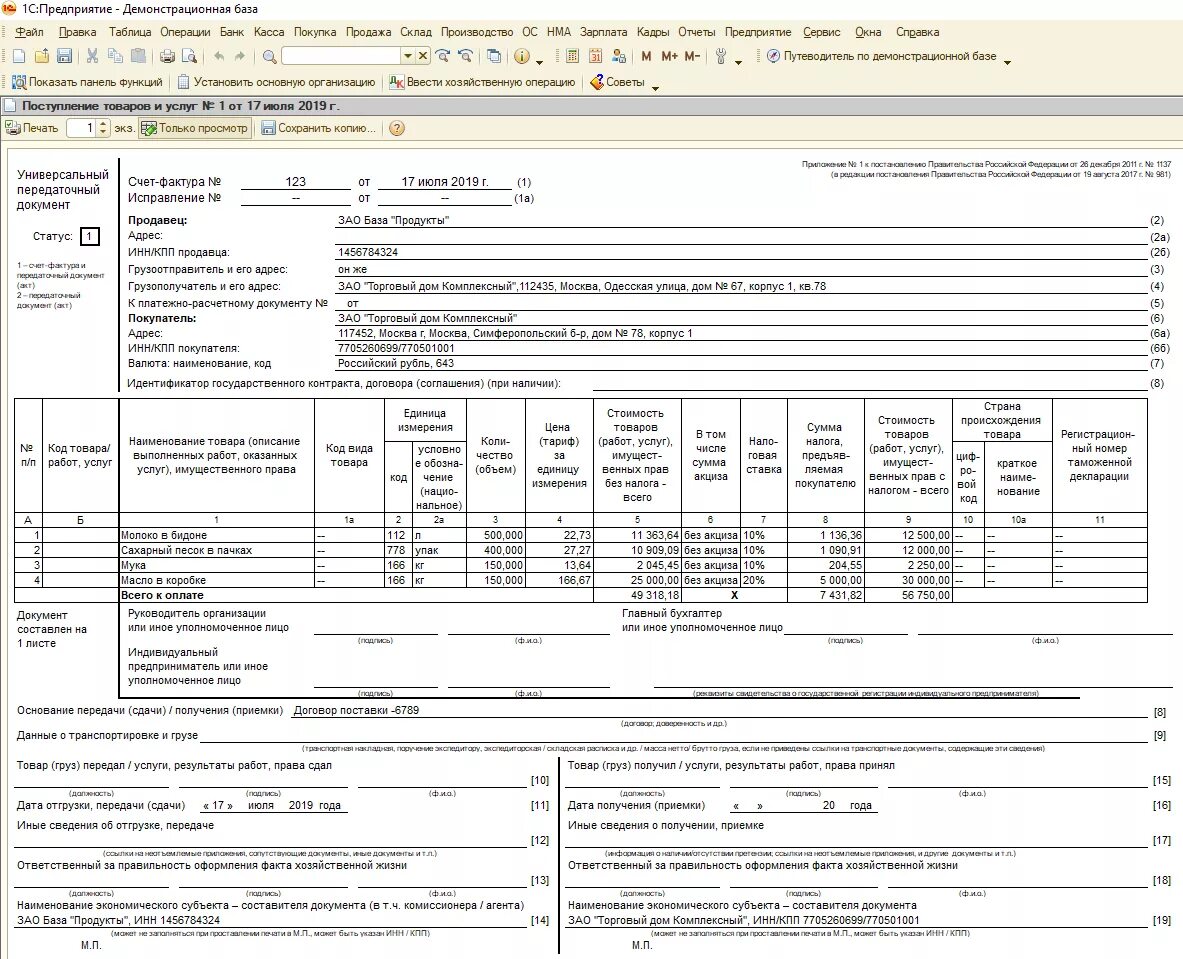This screenshot has height=959, width=1183.
Task: Click the 'Российский рубль, 643' currency text
Action: (395, 363)
